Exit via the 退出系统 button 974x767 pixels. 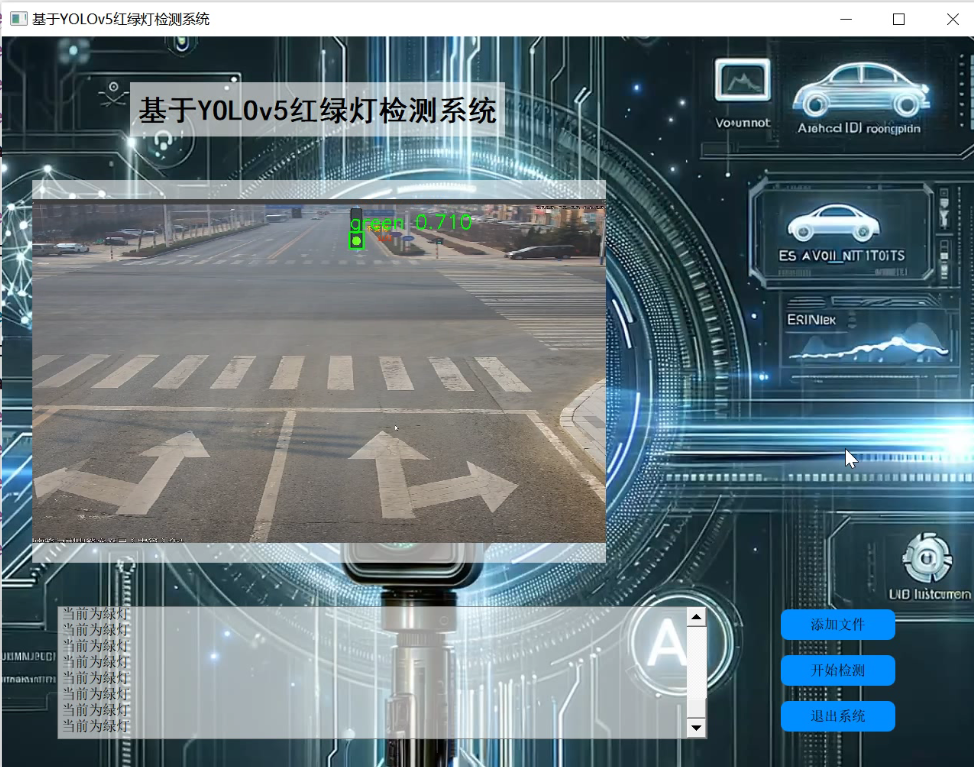(x=837, y=716)
